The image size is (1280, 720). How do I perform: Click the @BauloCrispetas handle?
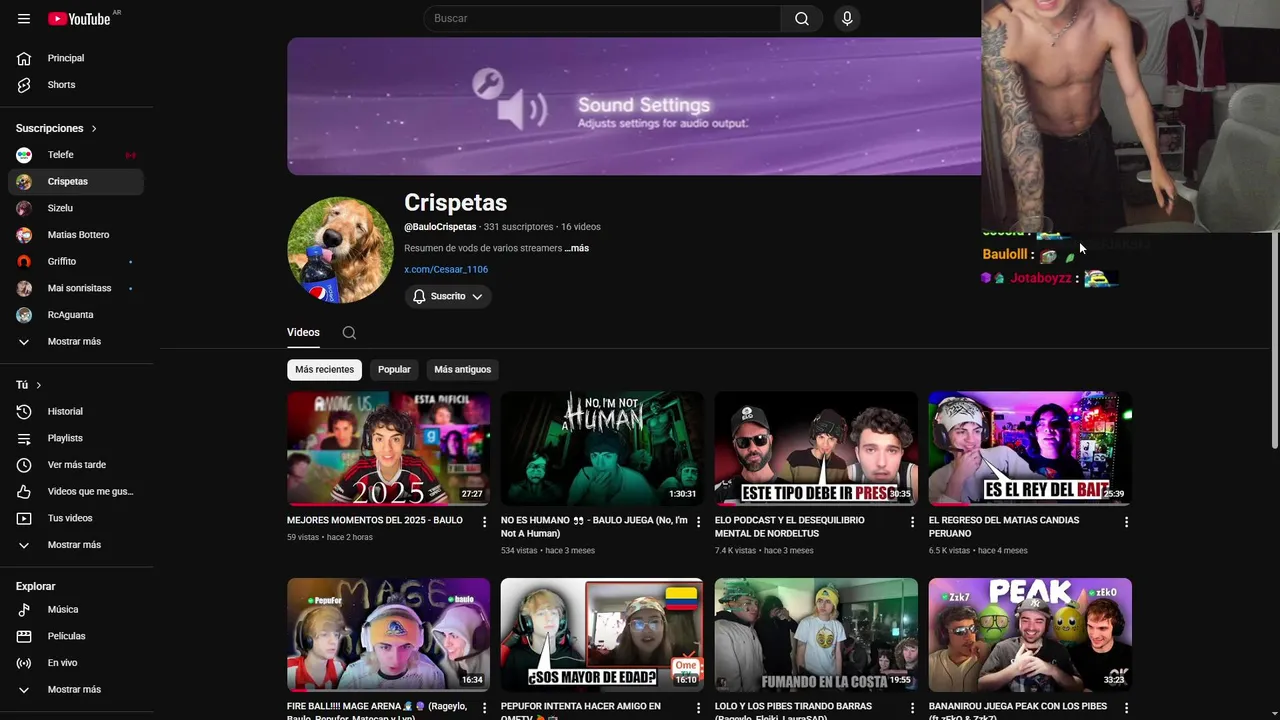click(x=440, y=227)
